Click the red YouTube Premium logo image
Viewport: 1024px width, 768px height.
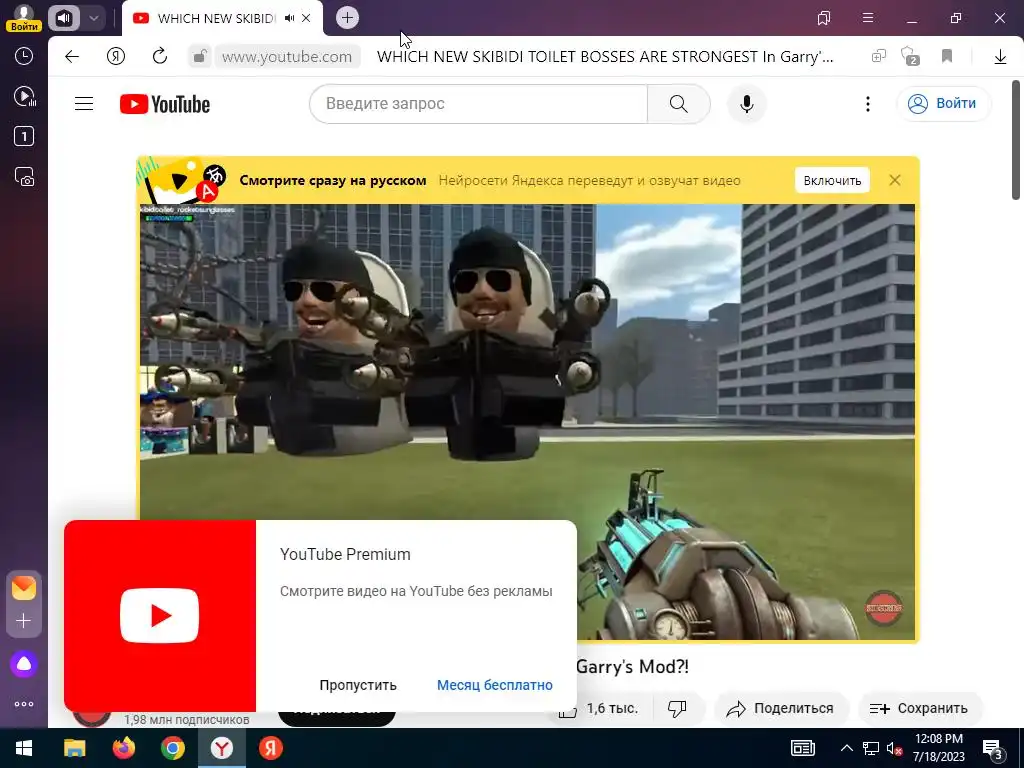[x=160, y=616]
